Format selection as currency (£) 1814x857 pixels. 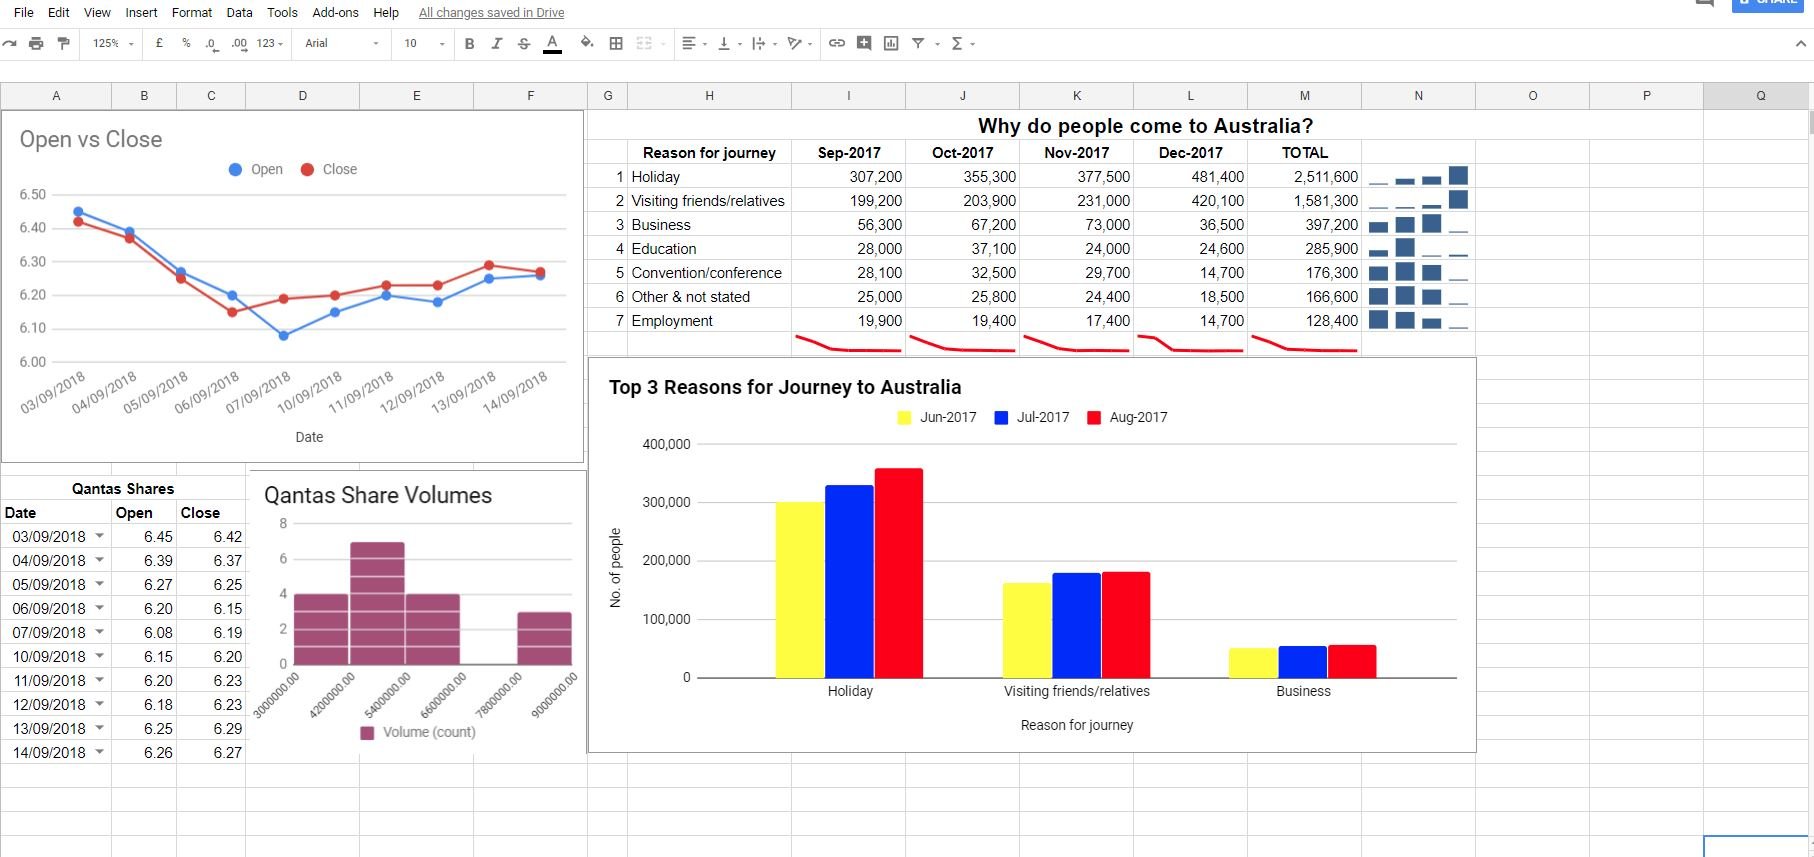click(159, 43)
